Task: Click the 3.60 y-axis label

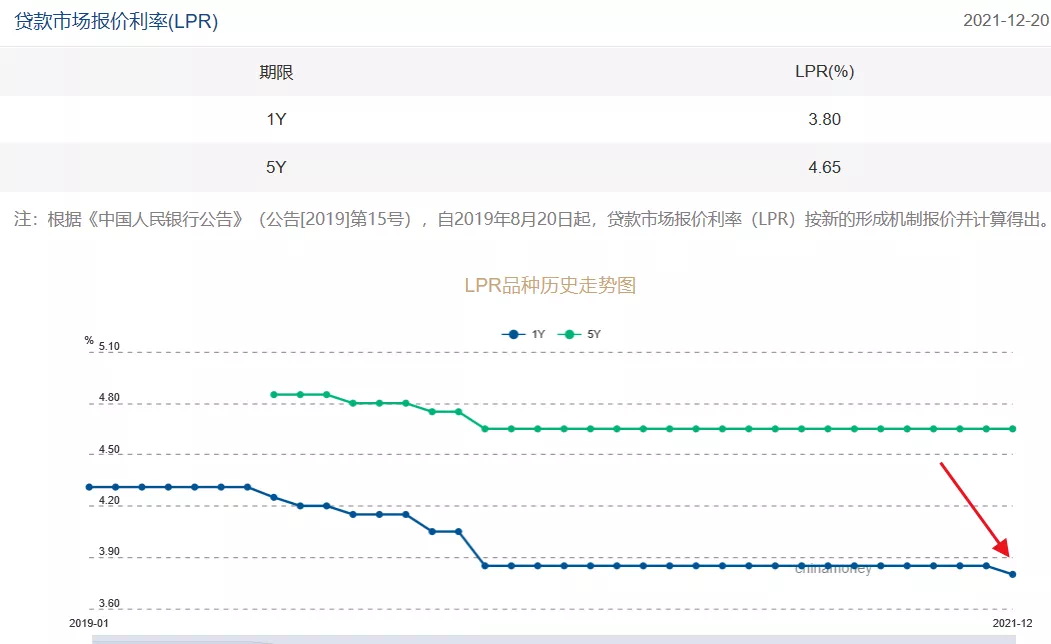Action: 109,603
